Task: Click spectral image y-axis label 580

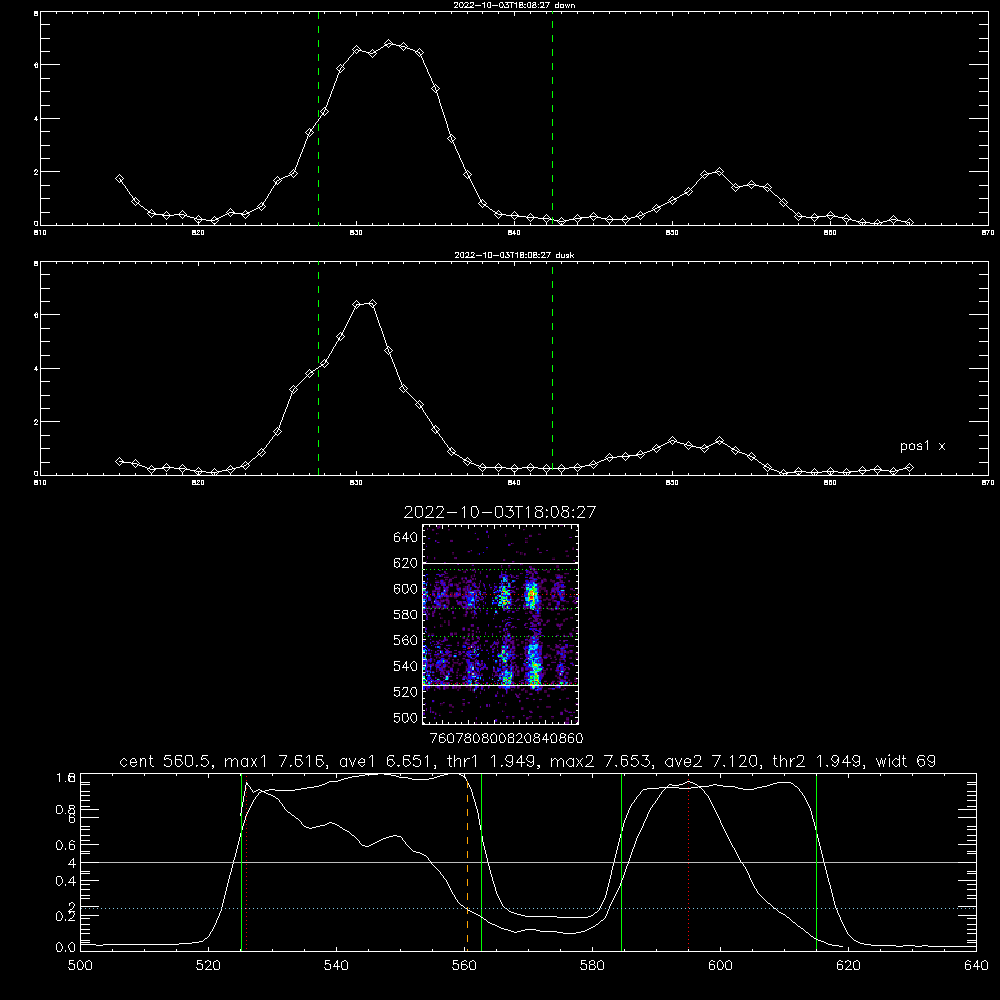Action: [406, 615]
